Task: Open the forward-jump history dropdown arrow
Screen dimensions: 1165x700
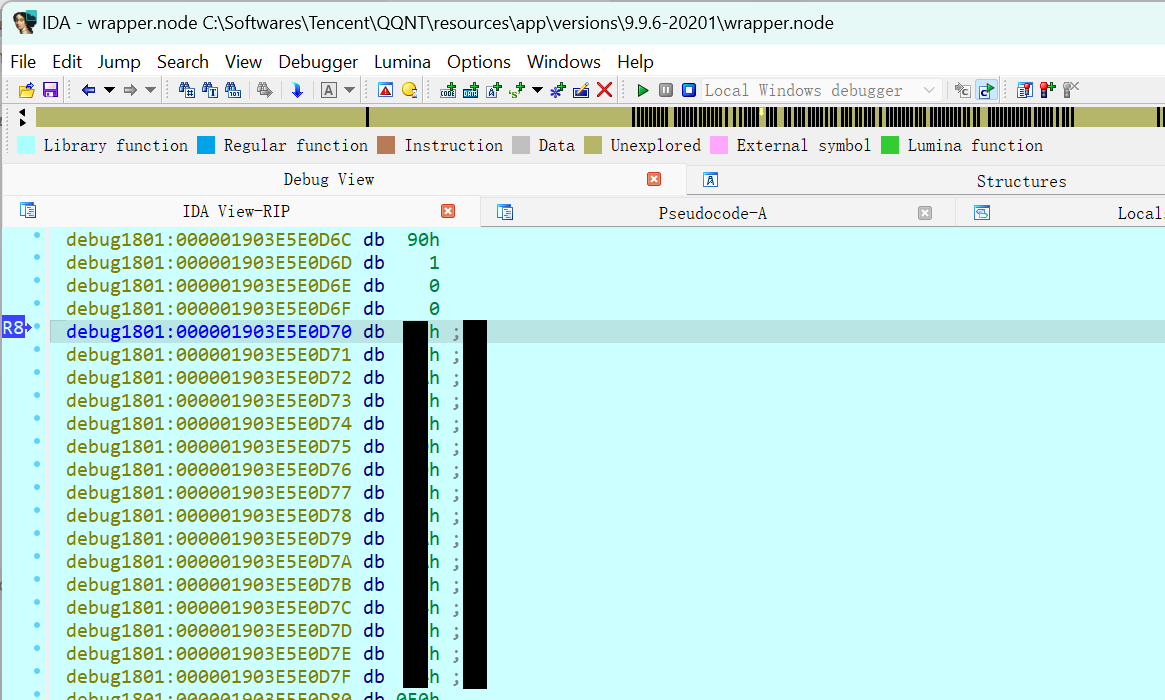Action: 150,91
